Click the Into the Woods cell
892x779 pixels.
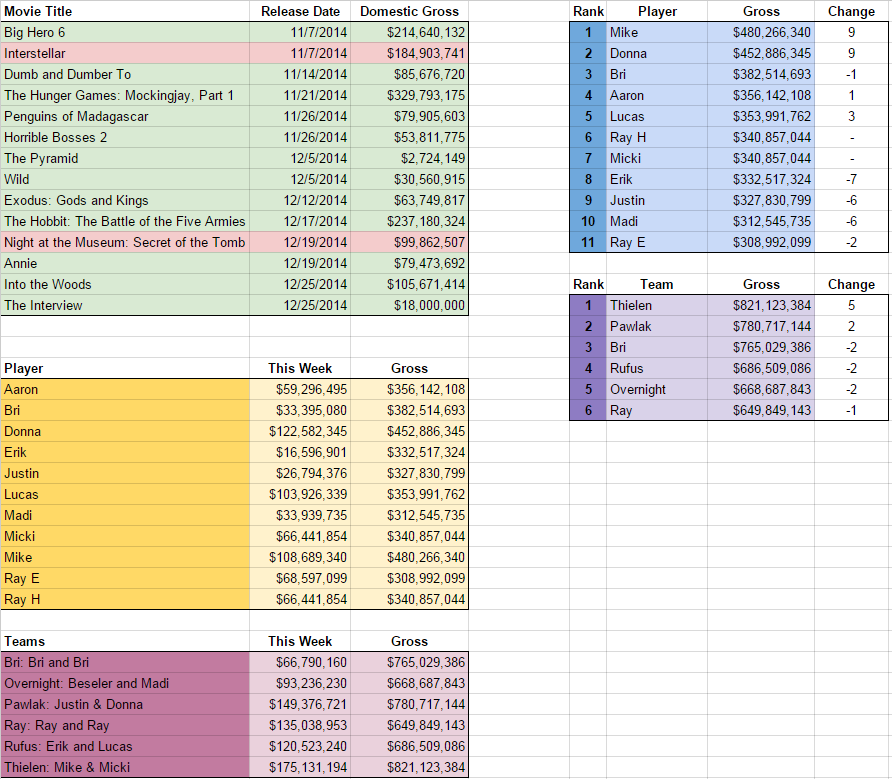(x=125, y=285)
